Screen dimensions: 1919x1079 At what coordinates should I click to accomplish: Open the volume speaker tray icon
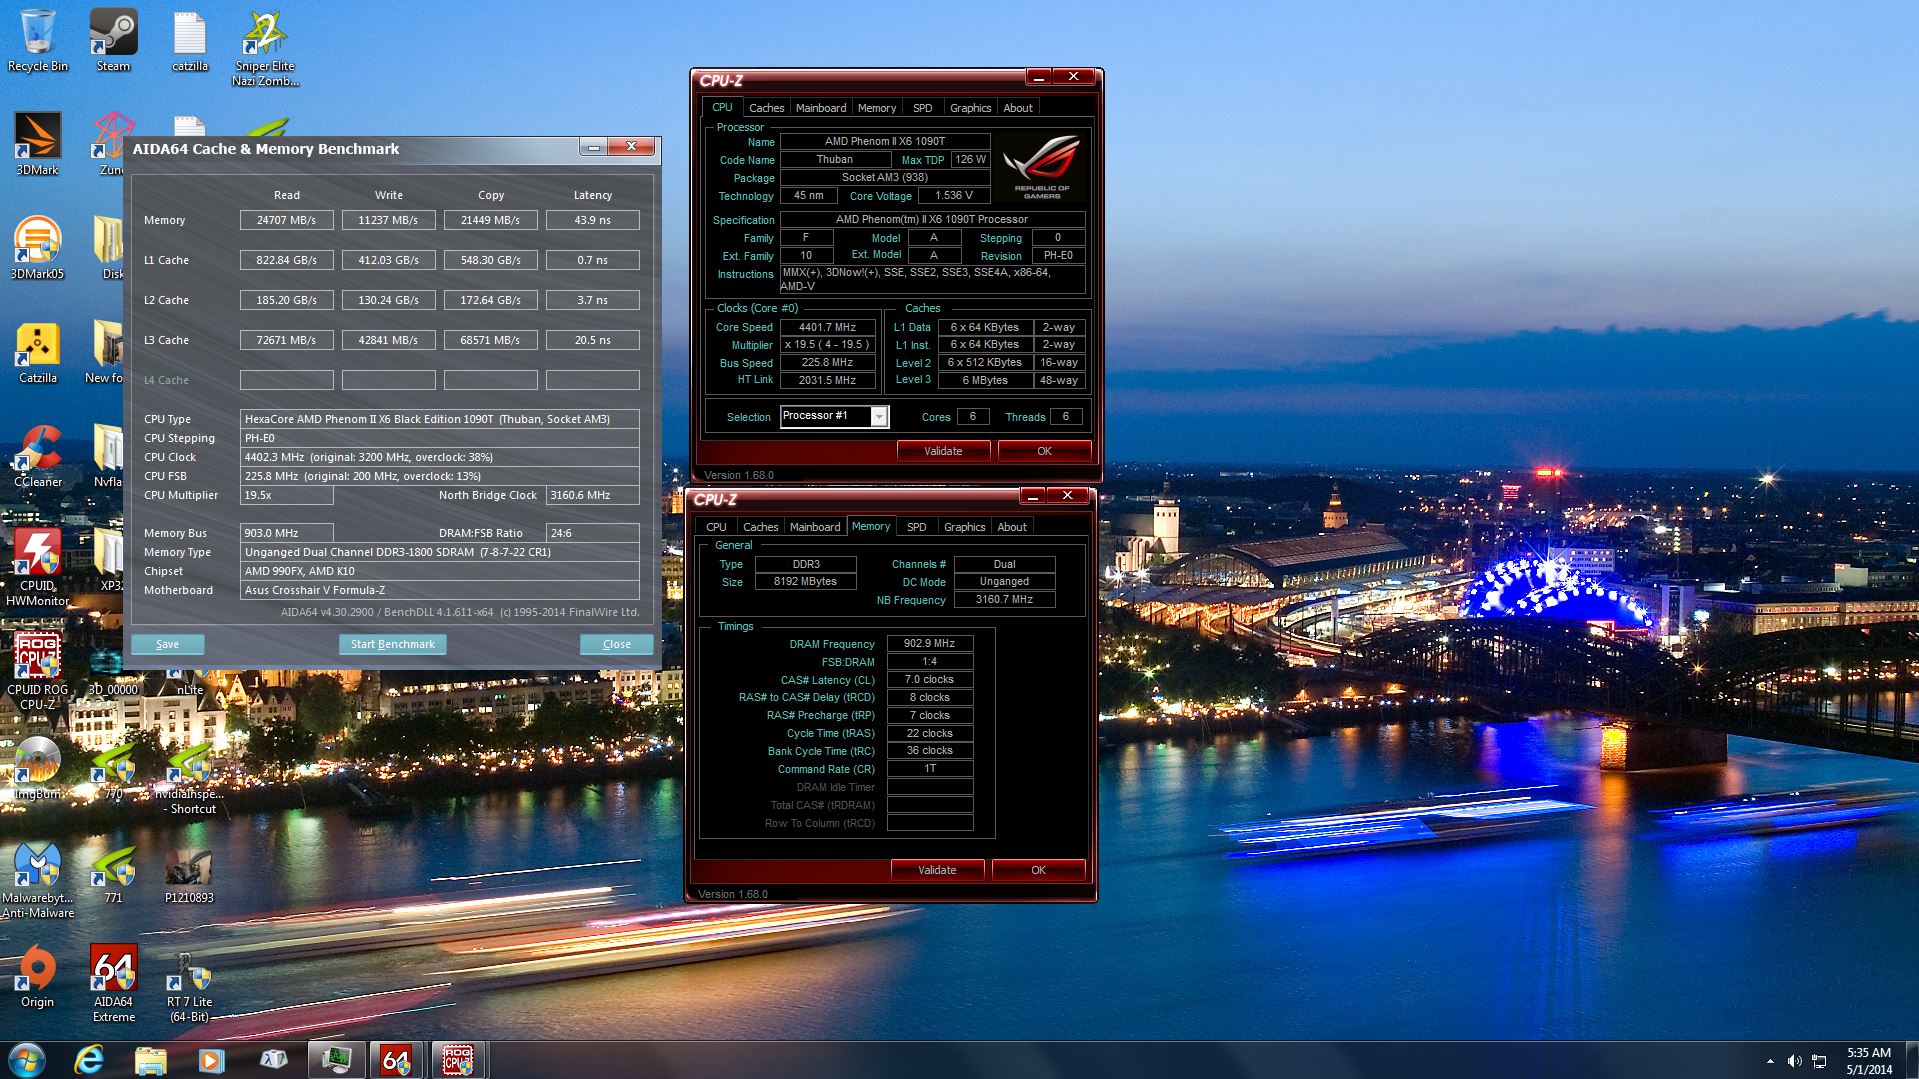point(1795,1061)
